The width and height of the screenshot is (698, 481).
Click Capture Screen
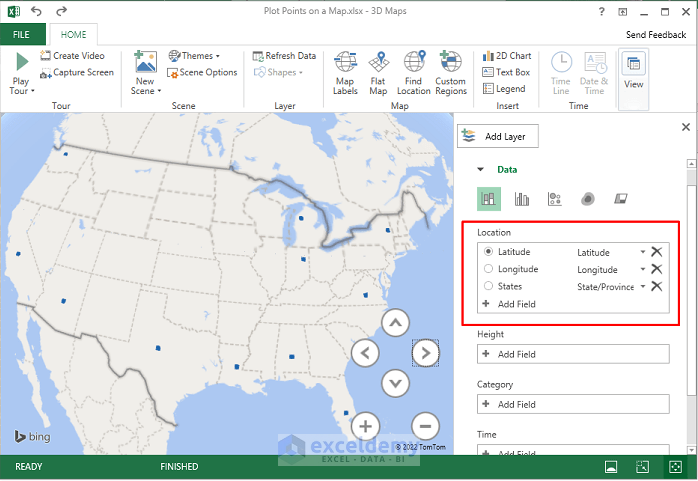pos(77,73)
